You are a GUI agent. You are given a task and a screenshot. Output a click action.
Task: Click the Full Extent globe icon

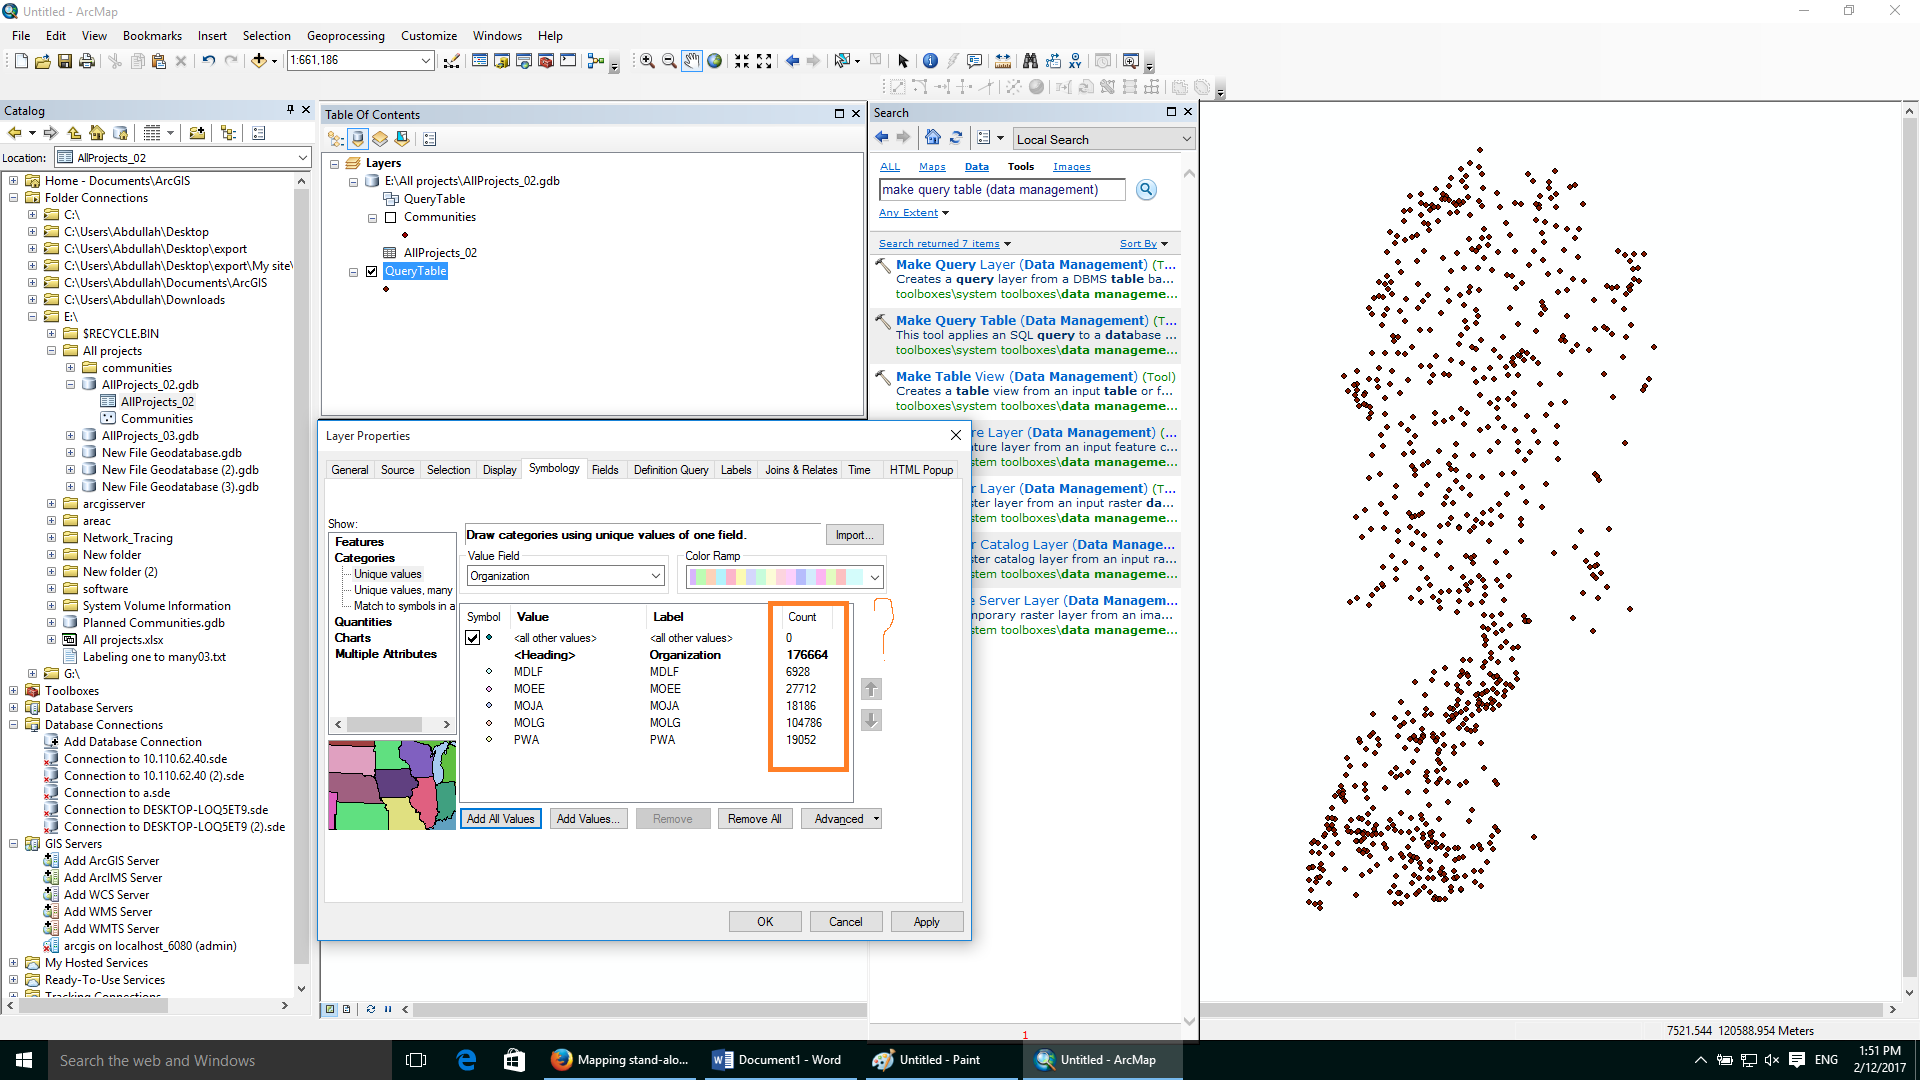click(714, 61)
